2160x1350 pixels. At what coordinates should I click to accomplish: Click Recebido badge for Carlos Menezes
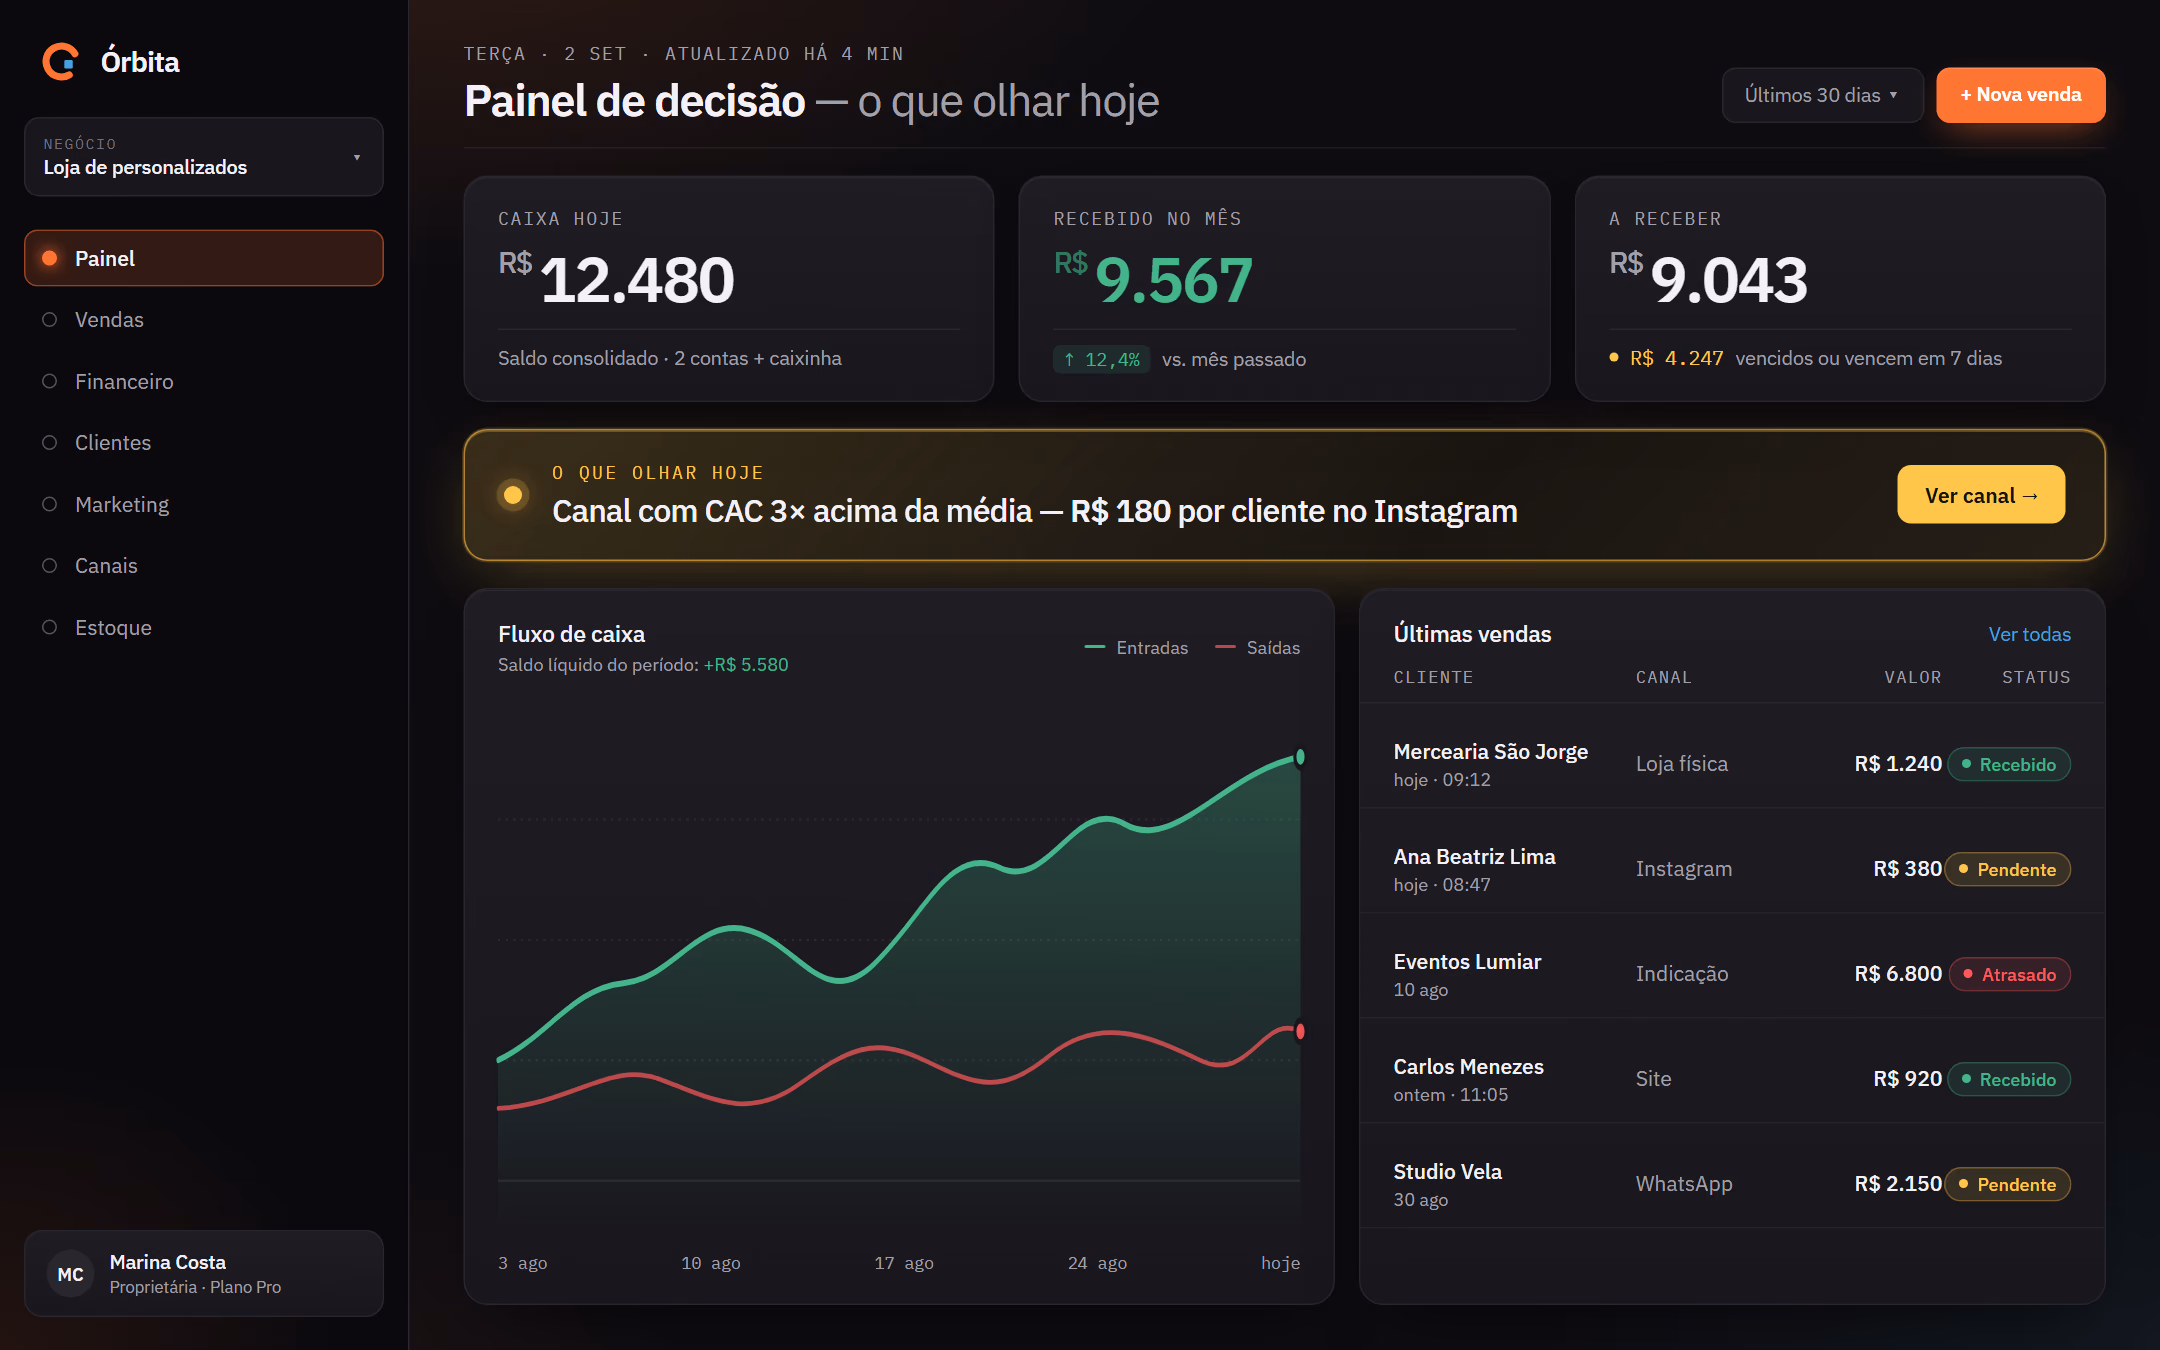[x=2009, y=1079]
